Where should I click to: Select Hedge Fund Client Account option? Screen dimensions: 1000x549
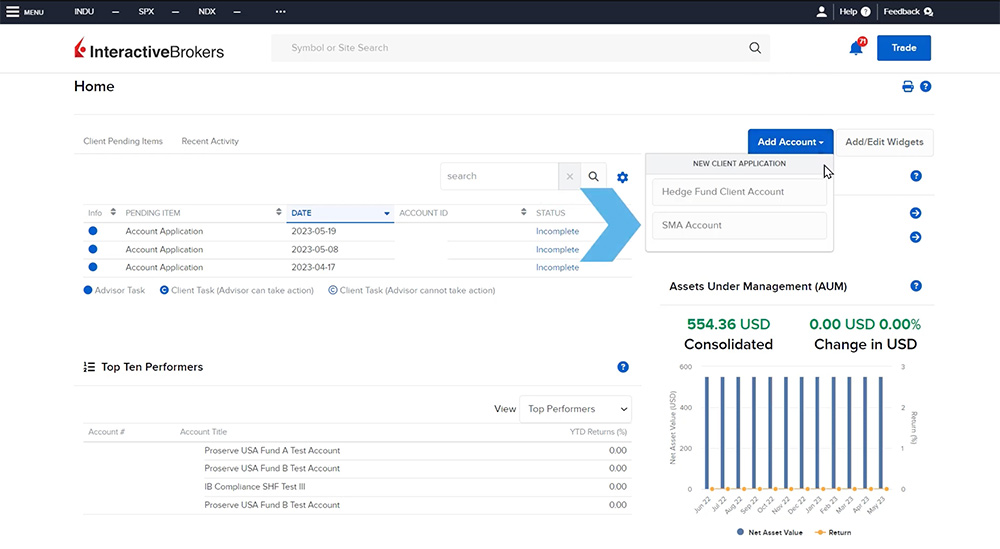739,192
